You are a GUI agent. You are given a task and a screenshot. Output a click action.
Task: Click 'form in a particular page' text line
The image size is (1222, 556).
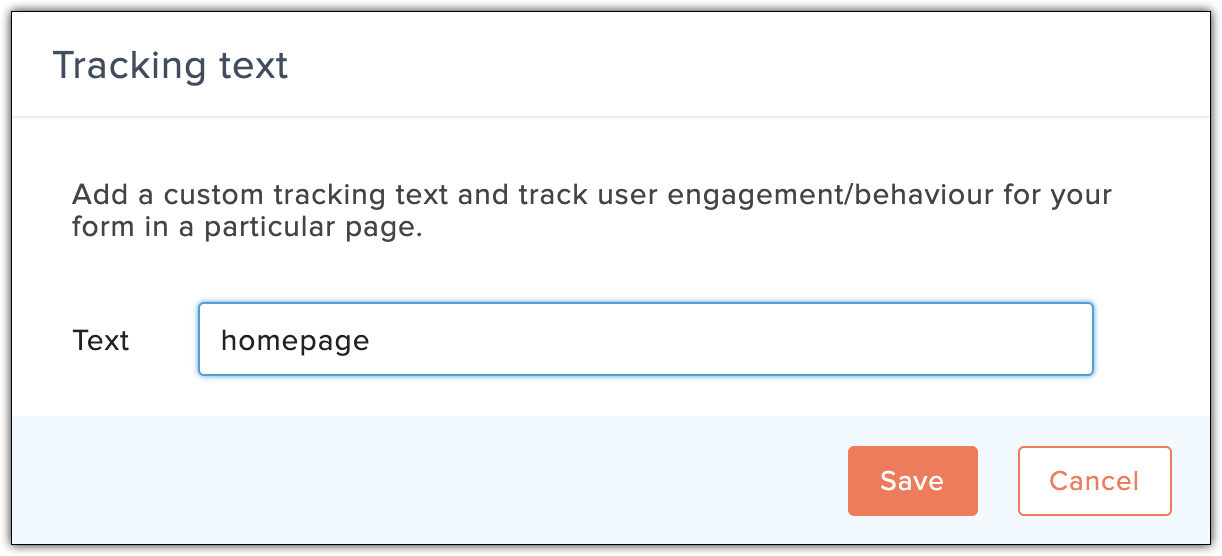pyautogui.click(x=248, y=227)
